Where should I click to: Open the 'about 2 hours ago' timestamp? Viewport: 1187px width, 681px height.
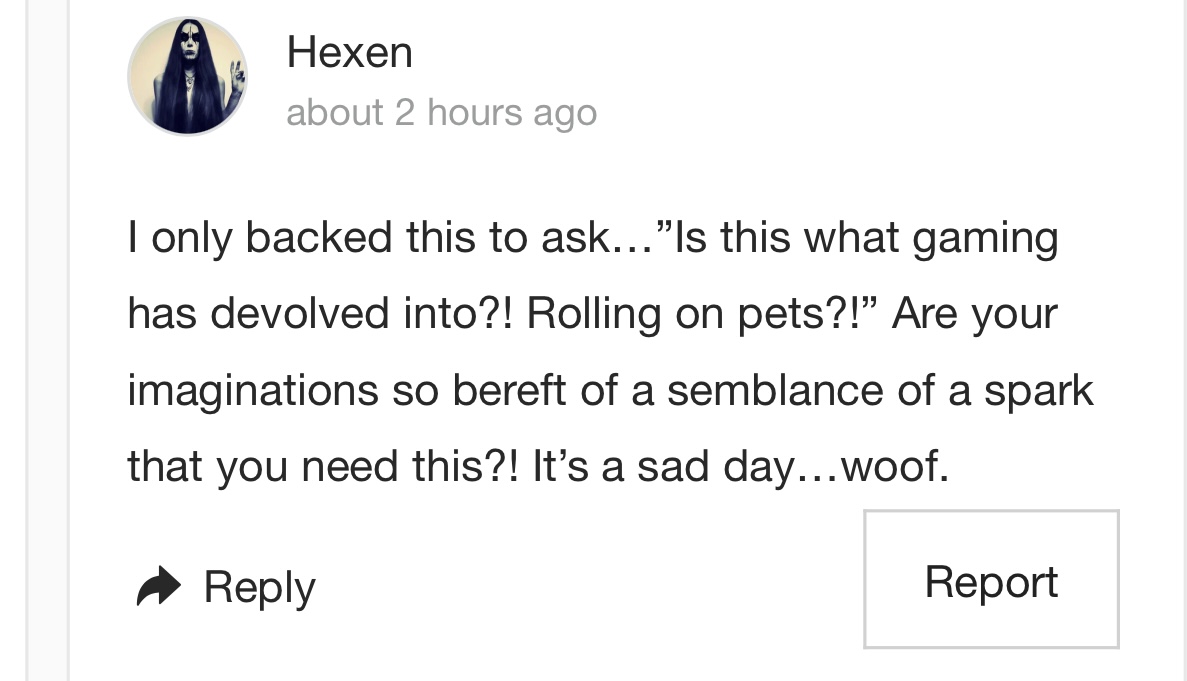point(441,113)
